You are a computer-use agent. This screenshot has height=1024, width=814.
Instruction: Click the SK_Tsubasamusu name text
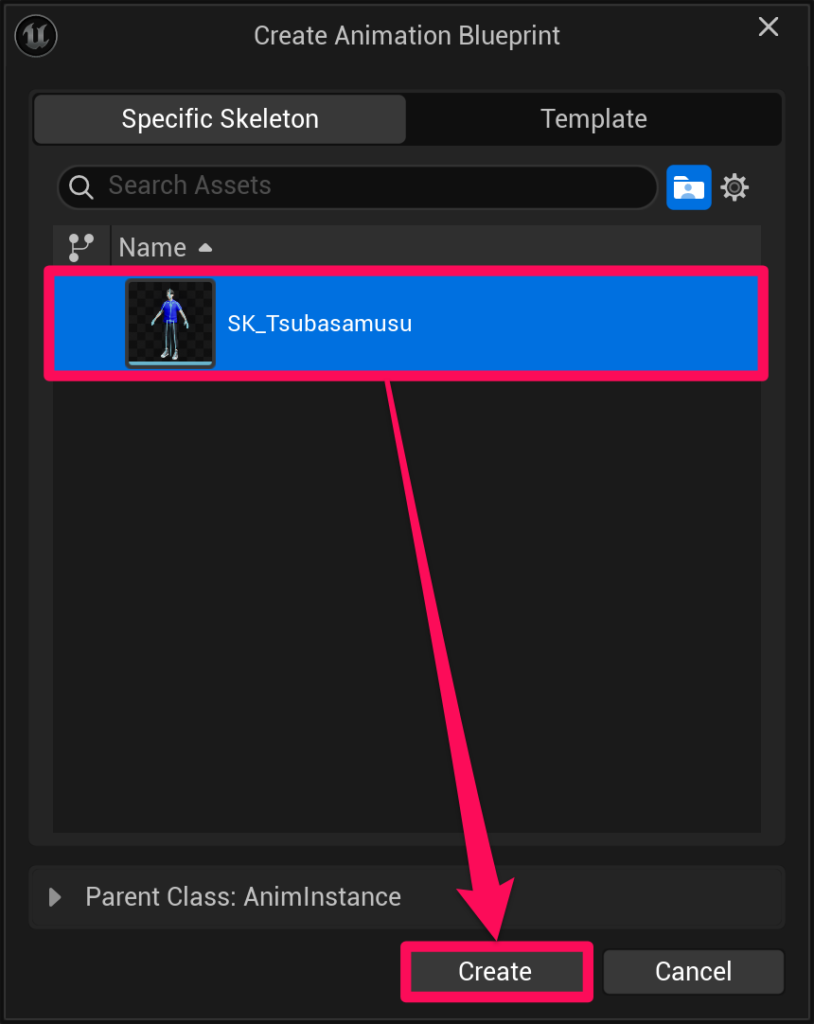pos(320,324)
